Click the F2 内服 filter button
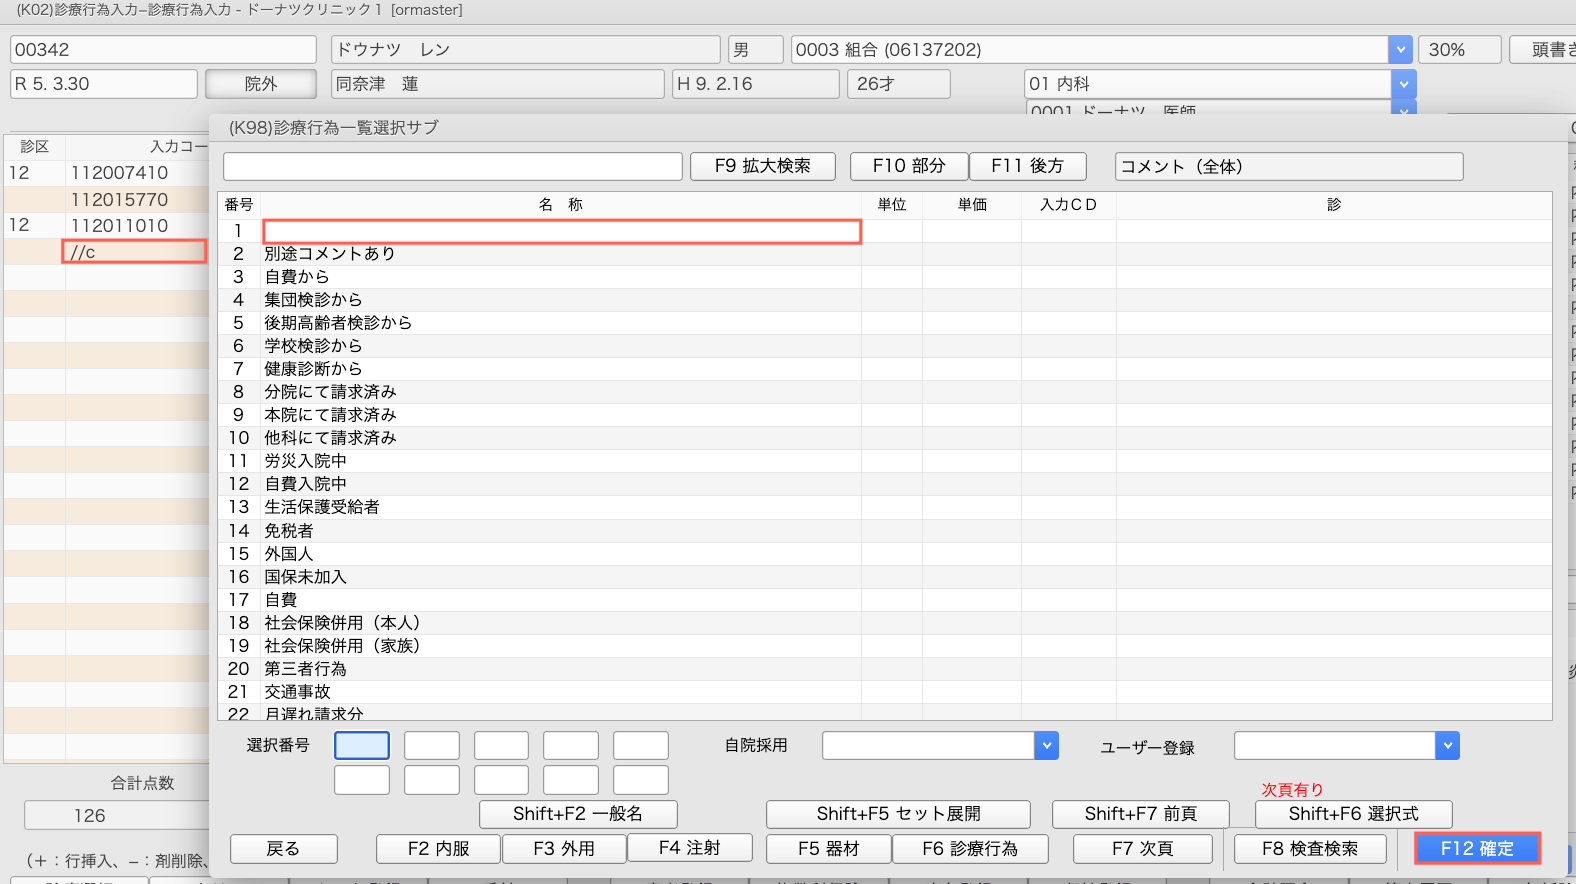 (438, 848)
